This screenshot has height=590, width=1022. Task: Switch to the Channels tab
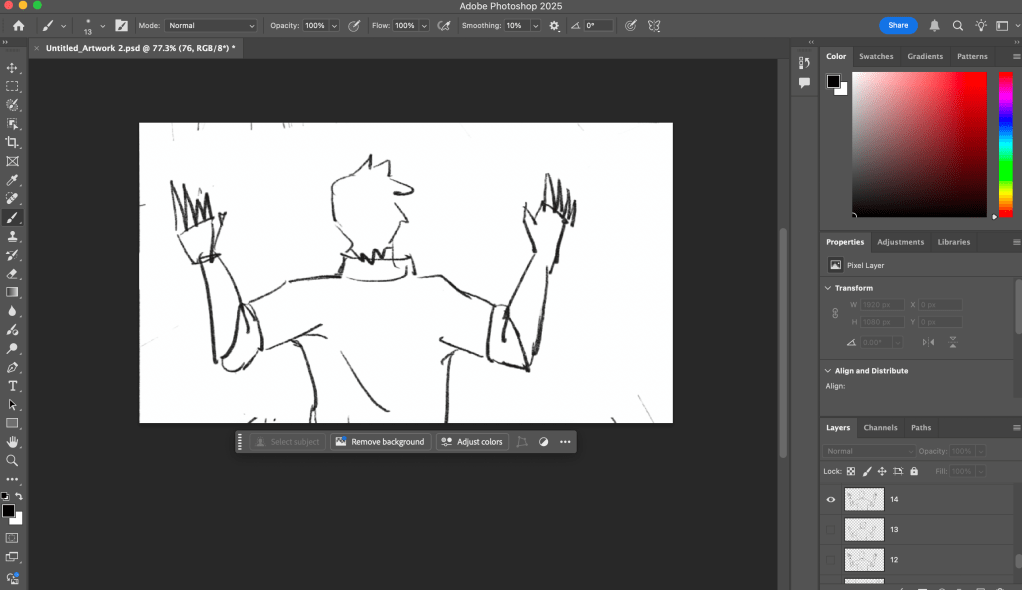pos(880,428)
